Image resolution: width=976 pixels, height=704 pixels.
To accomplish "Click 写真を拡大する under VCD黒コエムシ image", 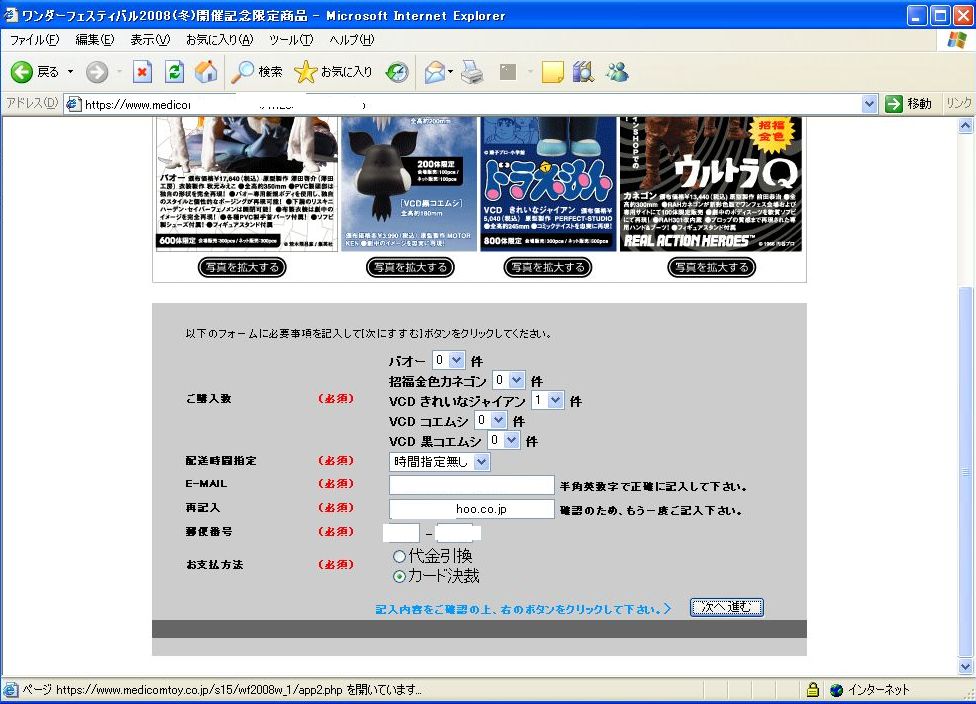I will pos(410,267).
